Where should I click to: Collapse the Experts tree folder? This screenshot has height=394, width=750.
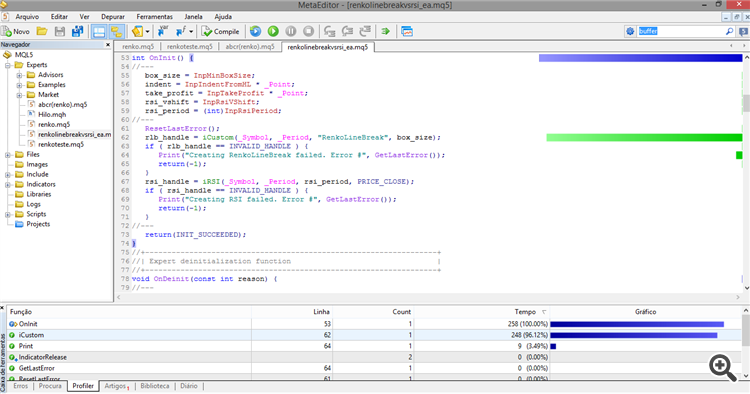(x=8, y=65)
